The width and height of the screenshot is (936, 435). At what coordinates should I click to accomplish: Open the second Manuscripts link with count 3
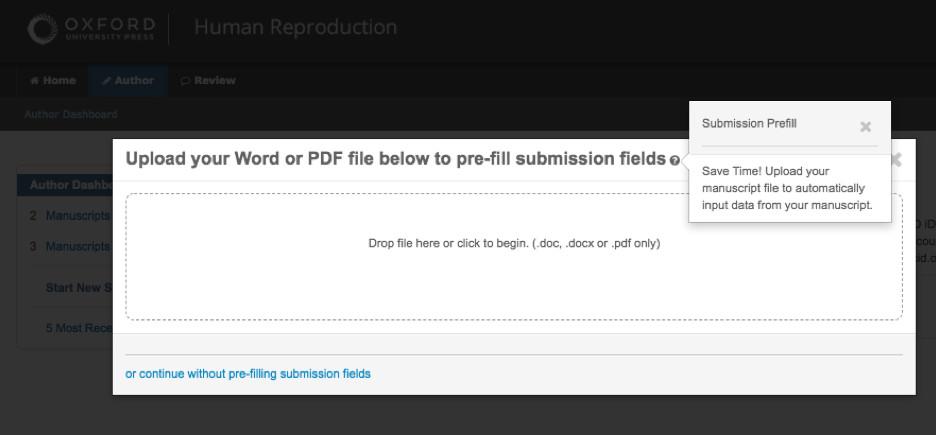78,246
